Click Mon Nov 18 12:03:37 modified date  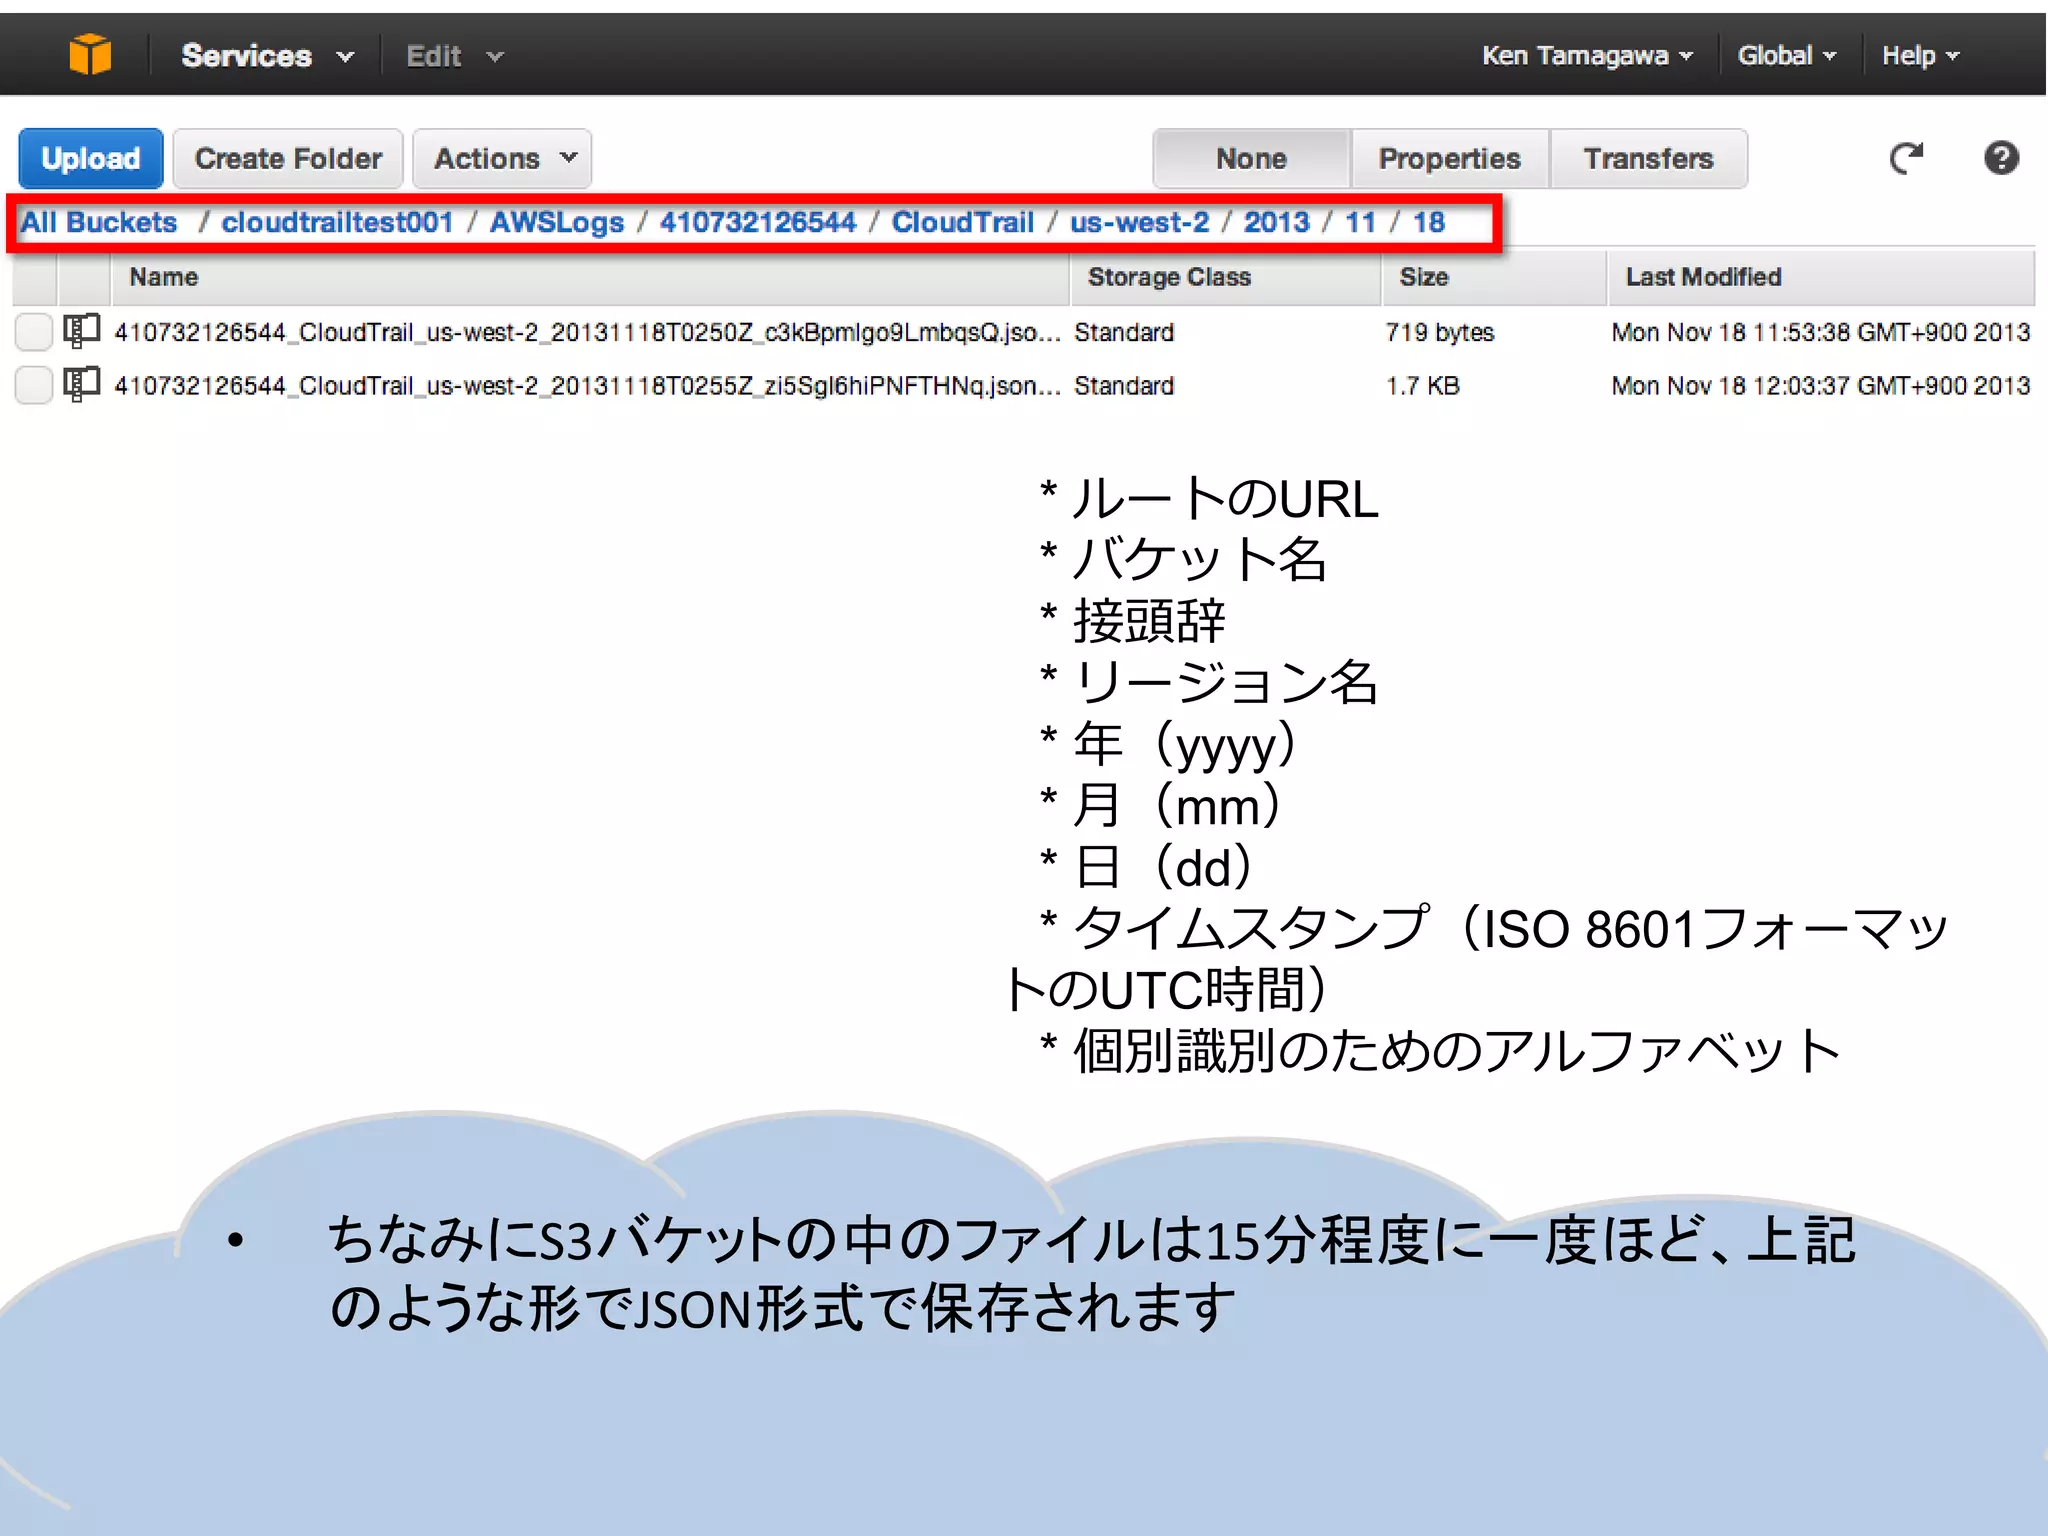point(1820,386)
